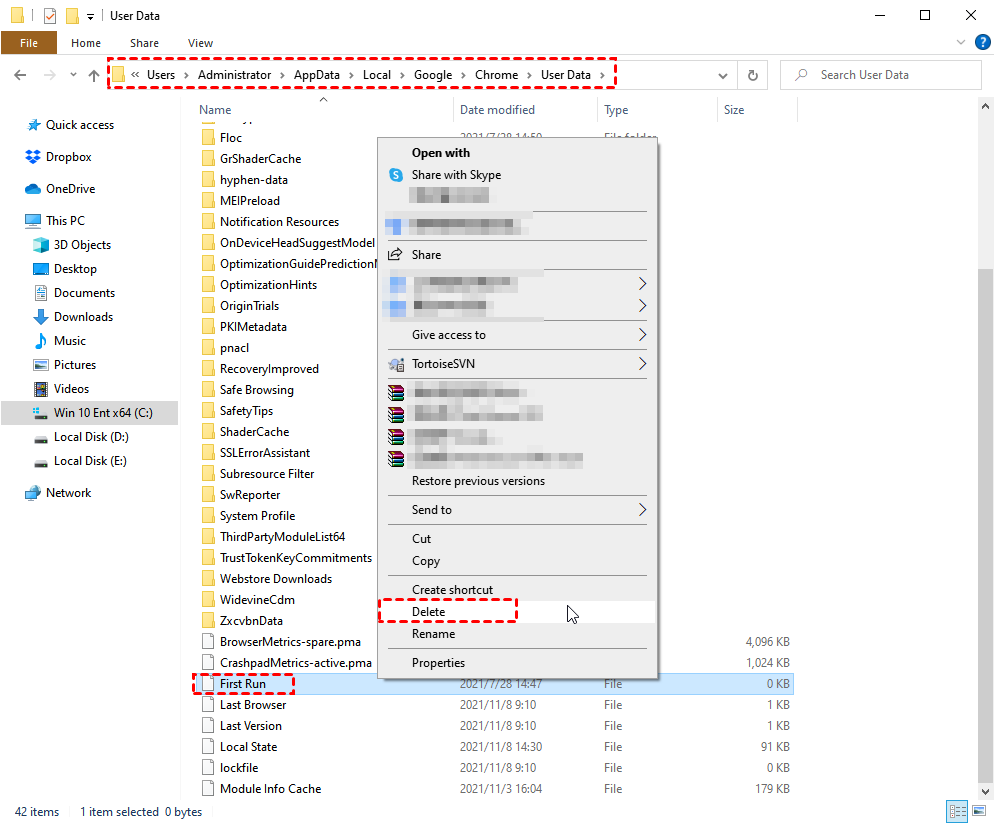Select the Local State file
This screenshot has height=824, width=995.
(248, 747)
